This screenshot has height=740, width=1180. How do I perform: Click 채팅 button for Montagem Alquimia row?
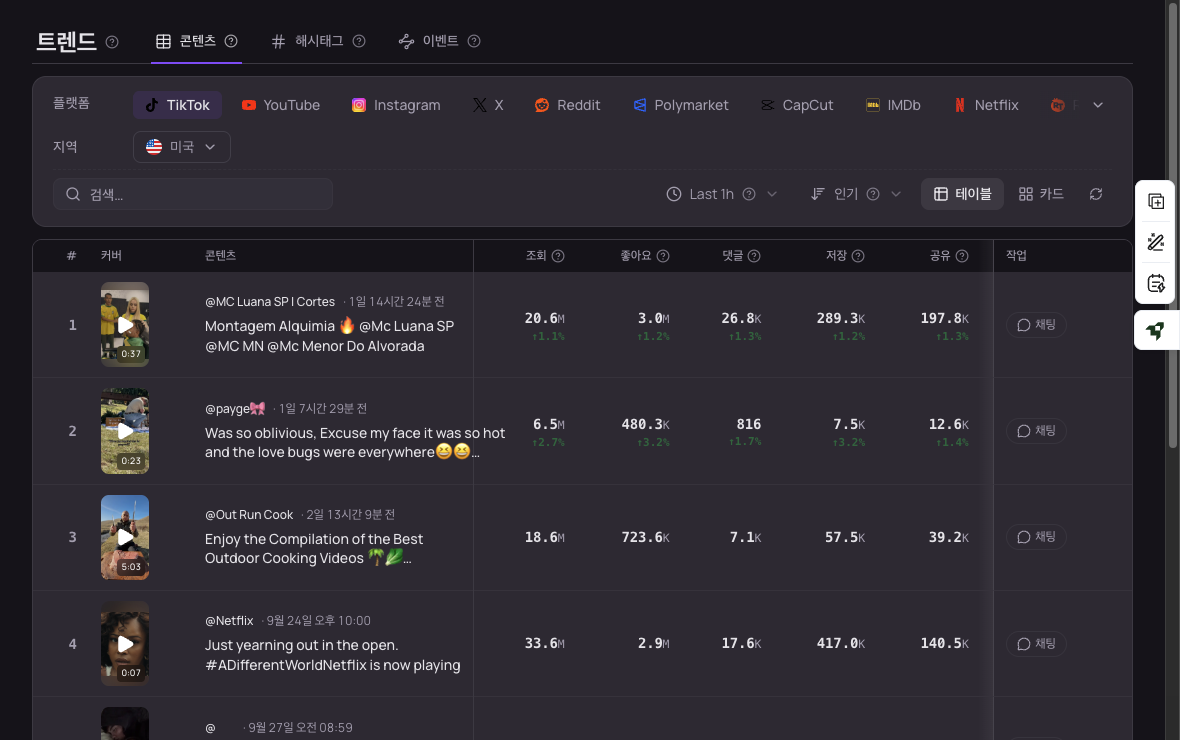pos(1036,324)
